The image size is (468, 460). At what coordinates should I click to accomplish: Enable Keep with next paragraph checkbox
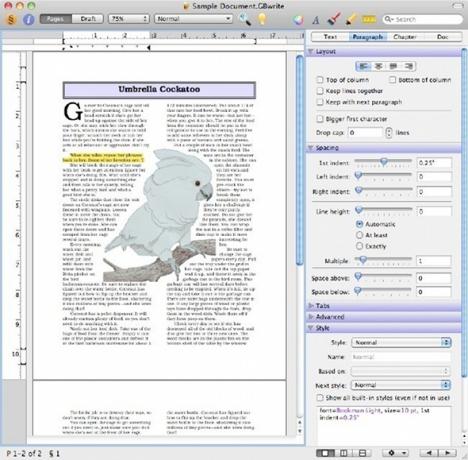click(320, 102)
